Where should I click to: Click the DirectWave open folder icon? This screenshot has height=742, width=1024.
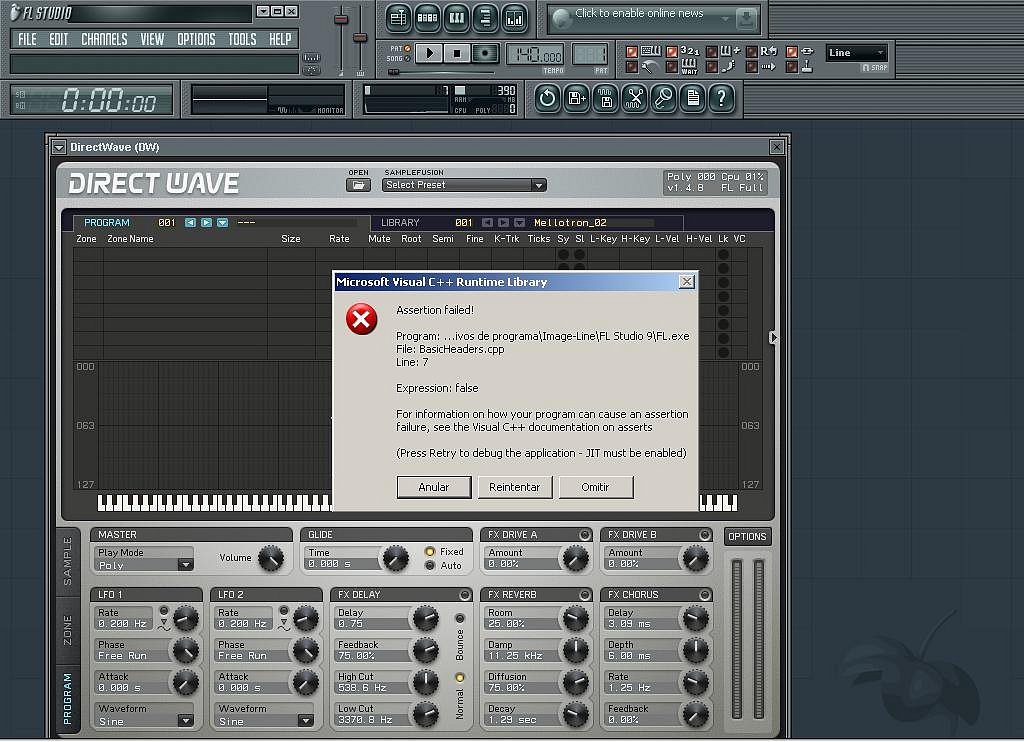358,185
